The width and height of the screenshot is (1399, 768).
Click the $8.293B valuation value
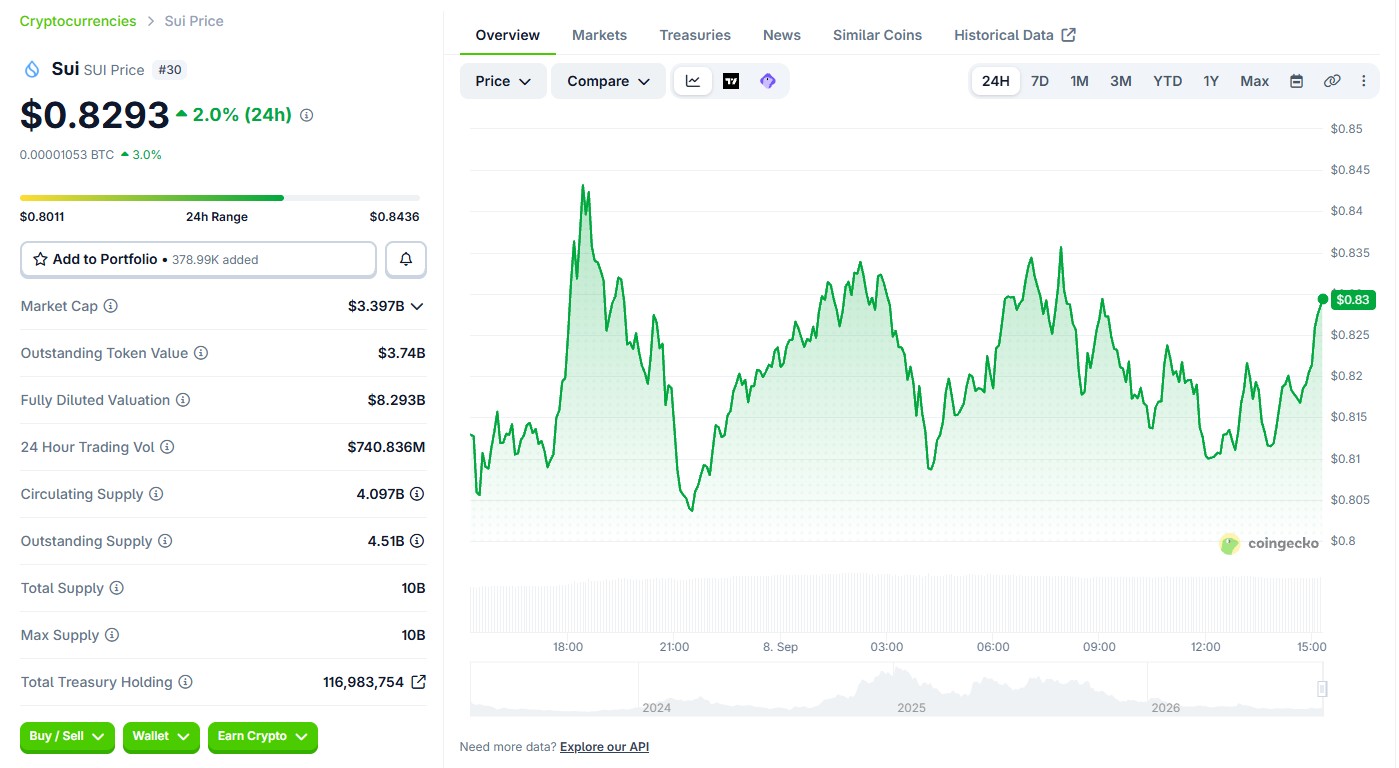tap(397, 400)
